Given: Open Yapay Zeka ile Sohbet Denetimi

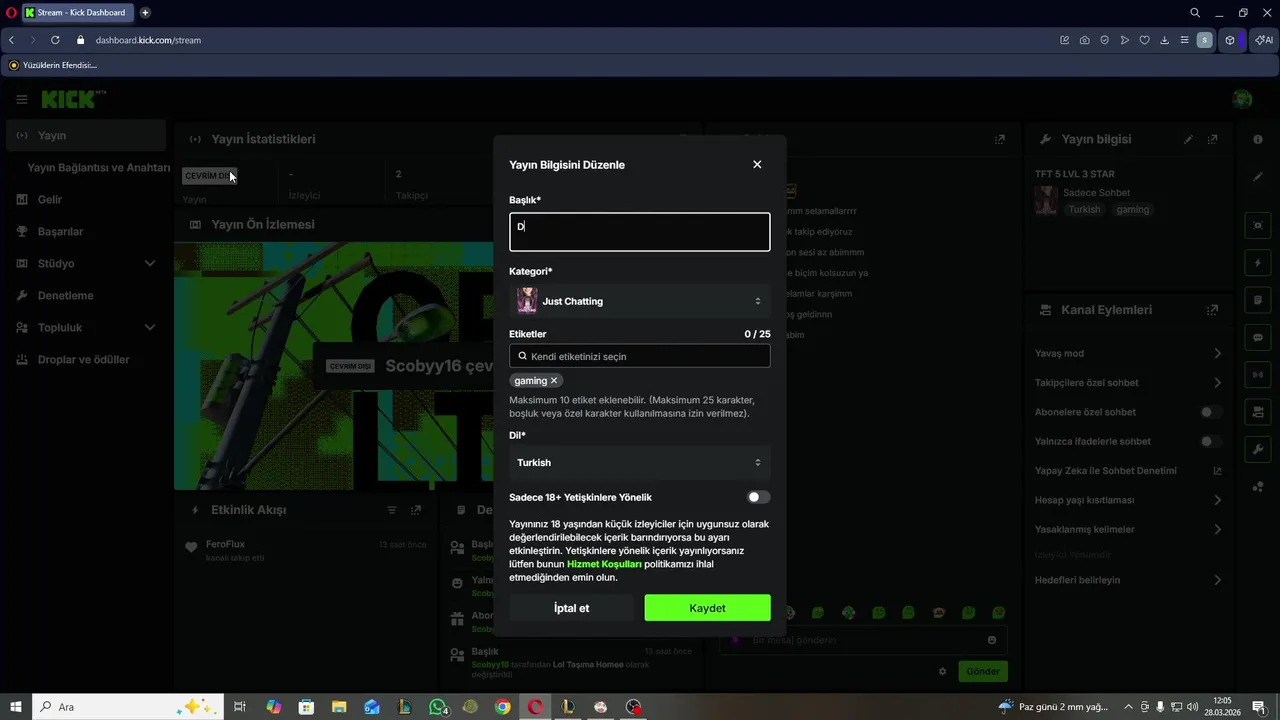Looking at the screenshot, I should point(1128,470).
